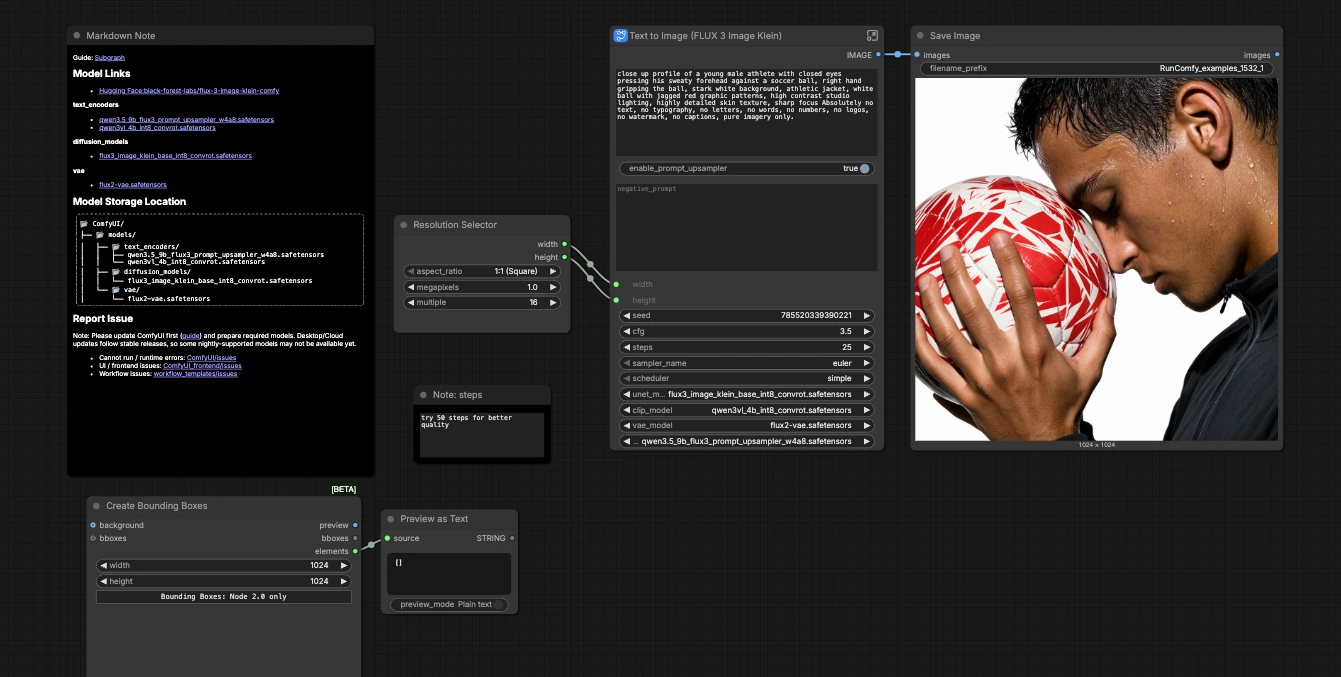Open the clip_model qwen3vl_4b combo
The image size is (1341, 677).
click(x=747, y=410)
